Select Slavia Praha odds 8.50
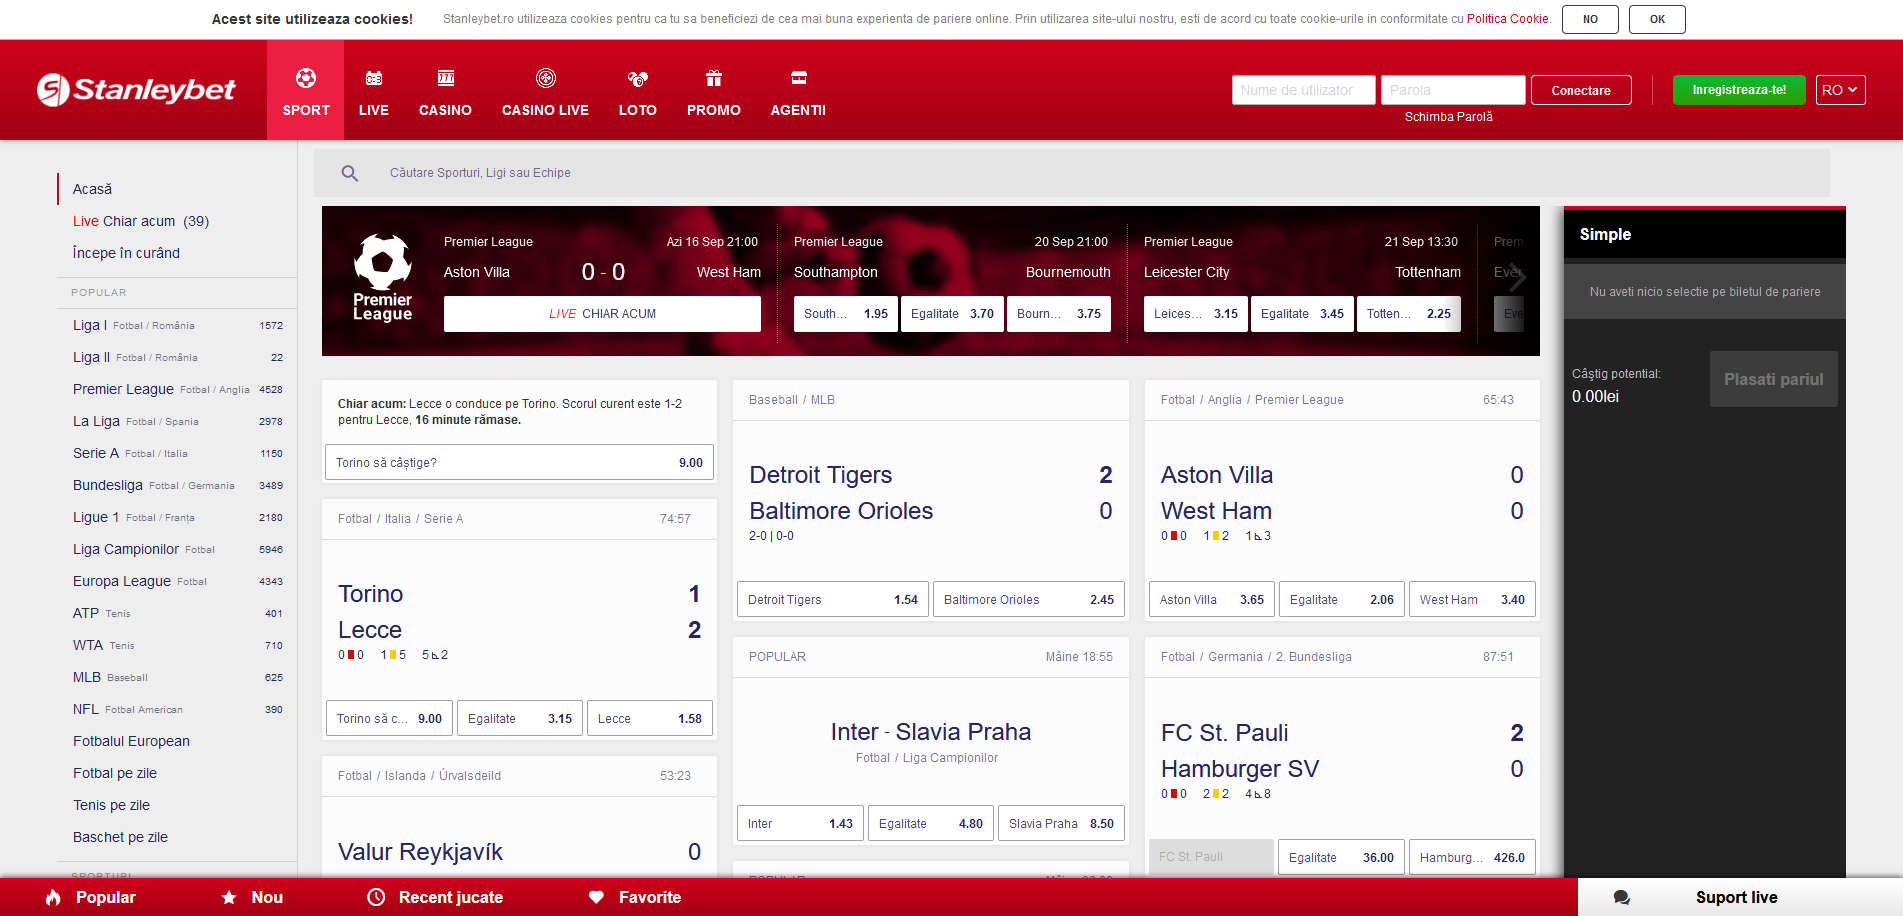1903x916 pixels. point(1061,824)
